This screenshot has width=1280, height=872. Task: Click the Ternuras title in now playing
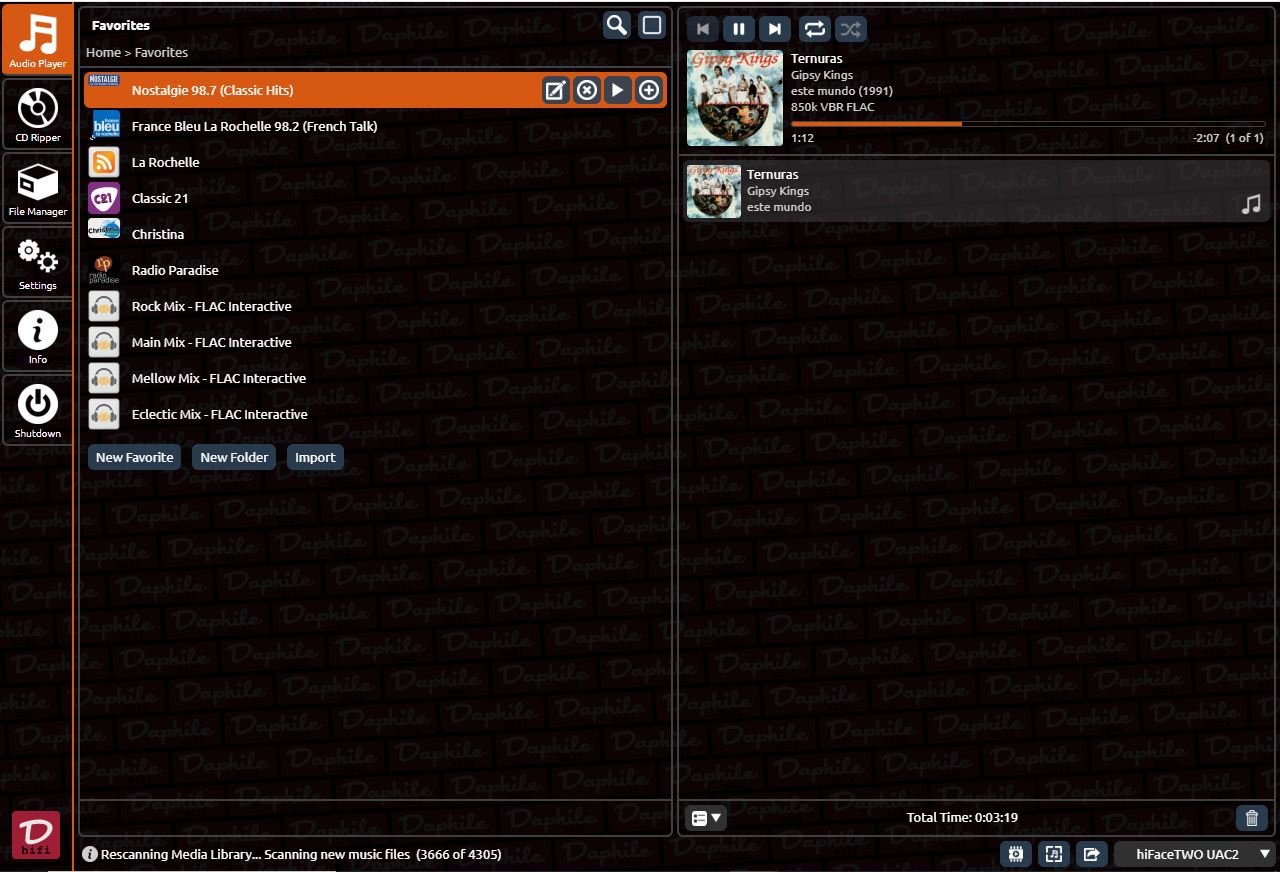(817, 59)
